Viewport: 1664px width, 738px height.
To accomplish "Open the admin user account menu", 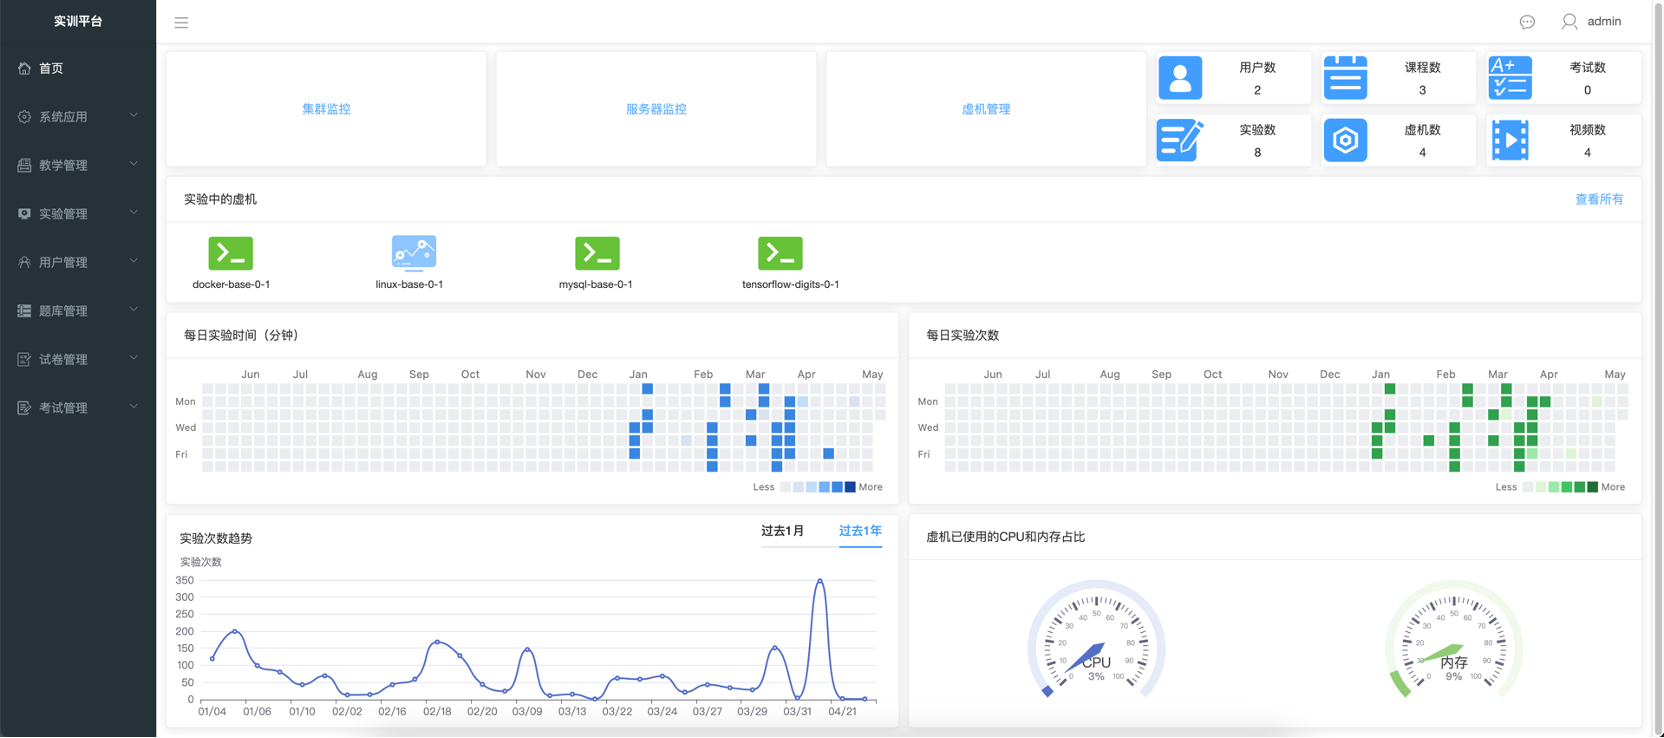I will coord(1592,21).
